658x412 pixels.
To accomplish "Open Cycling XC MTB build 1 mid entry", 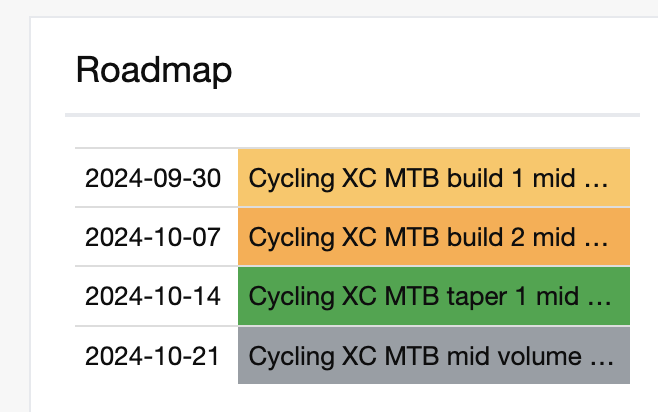I will click(x=434, y=178).
